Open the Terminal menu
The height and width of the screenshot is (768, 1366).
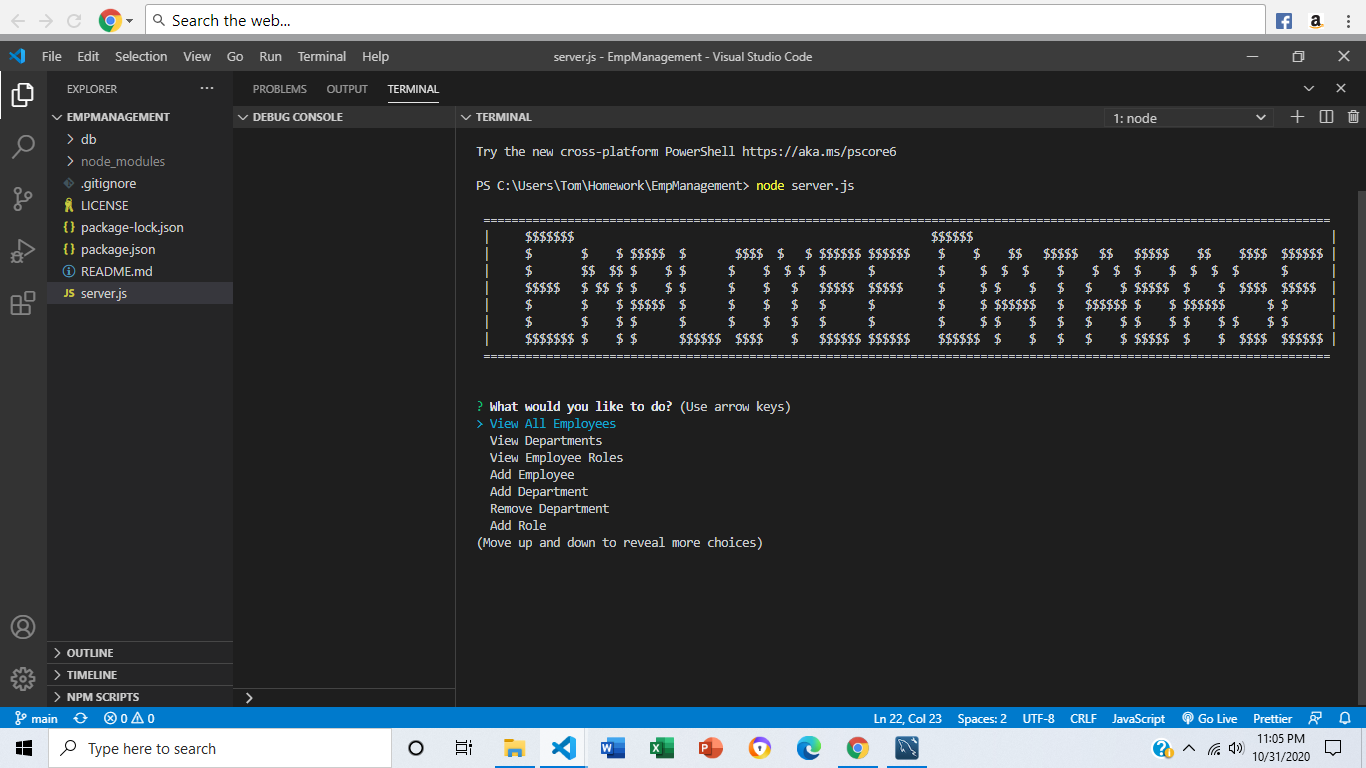point(321,56)
